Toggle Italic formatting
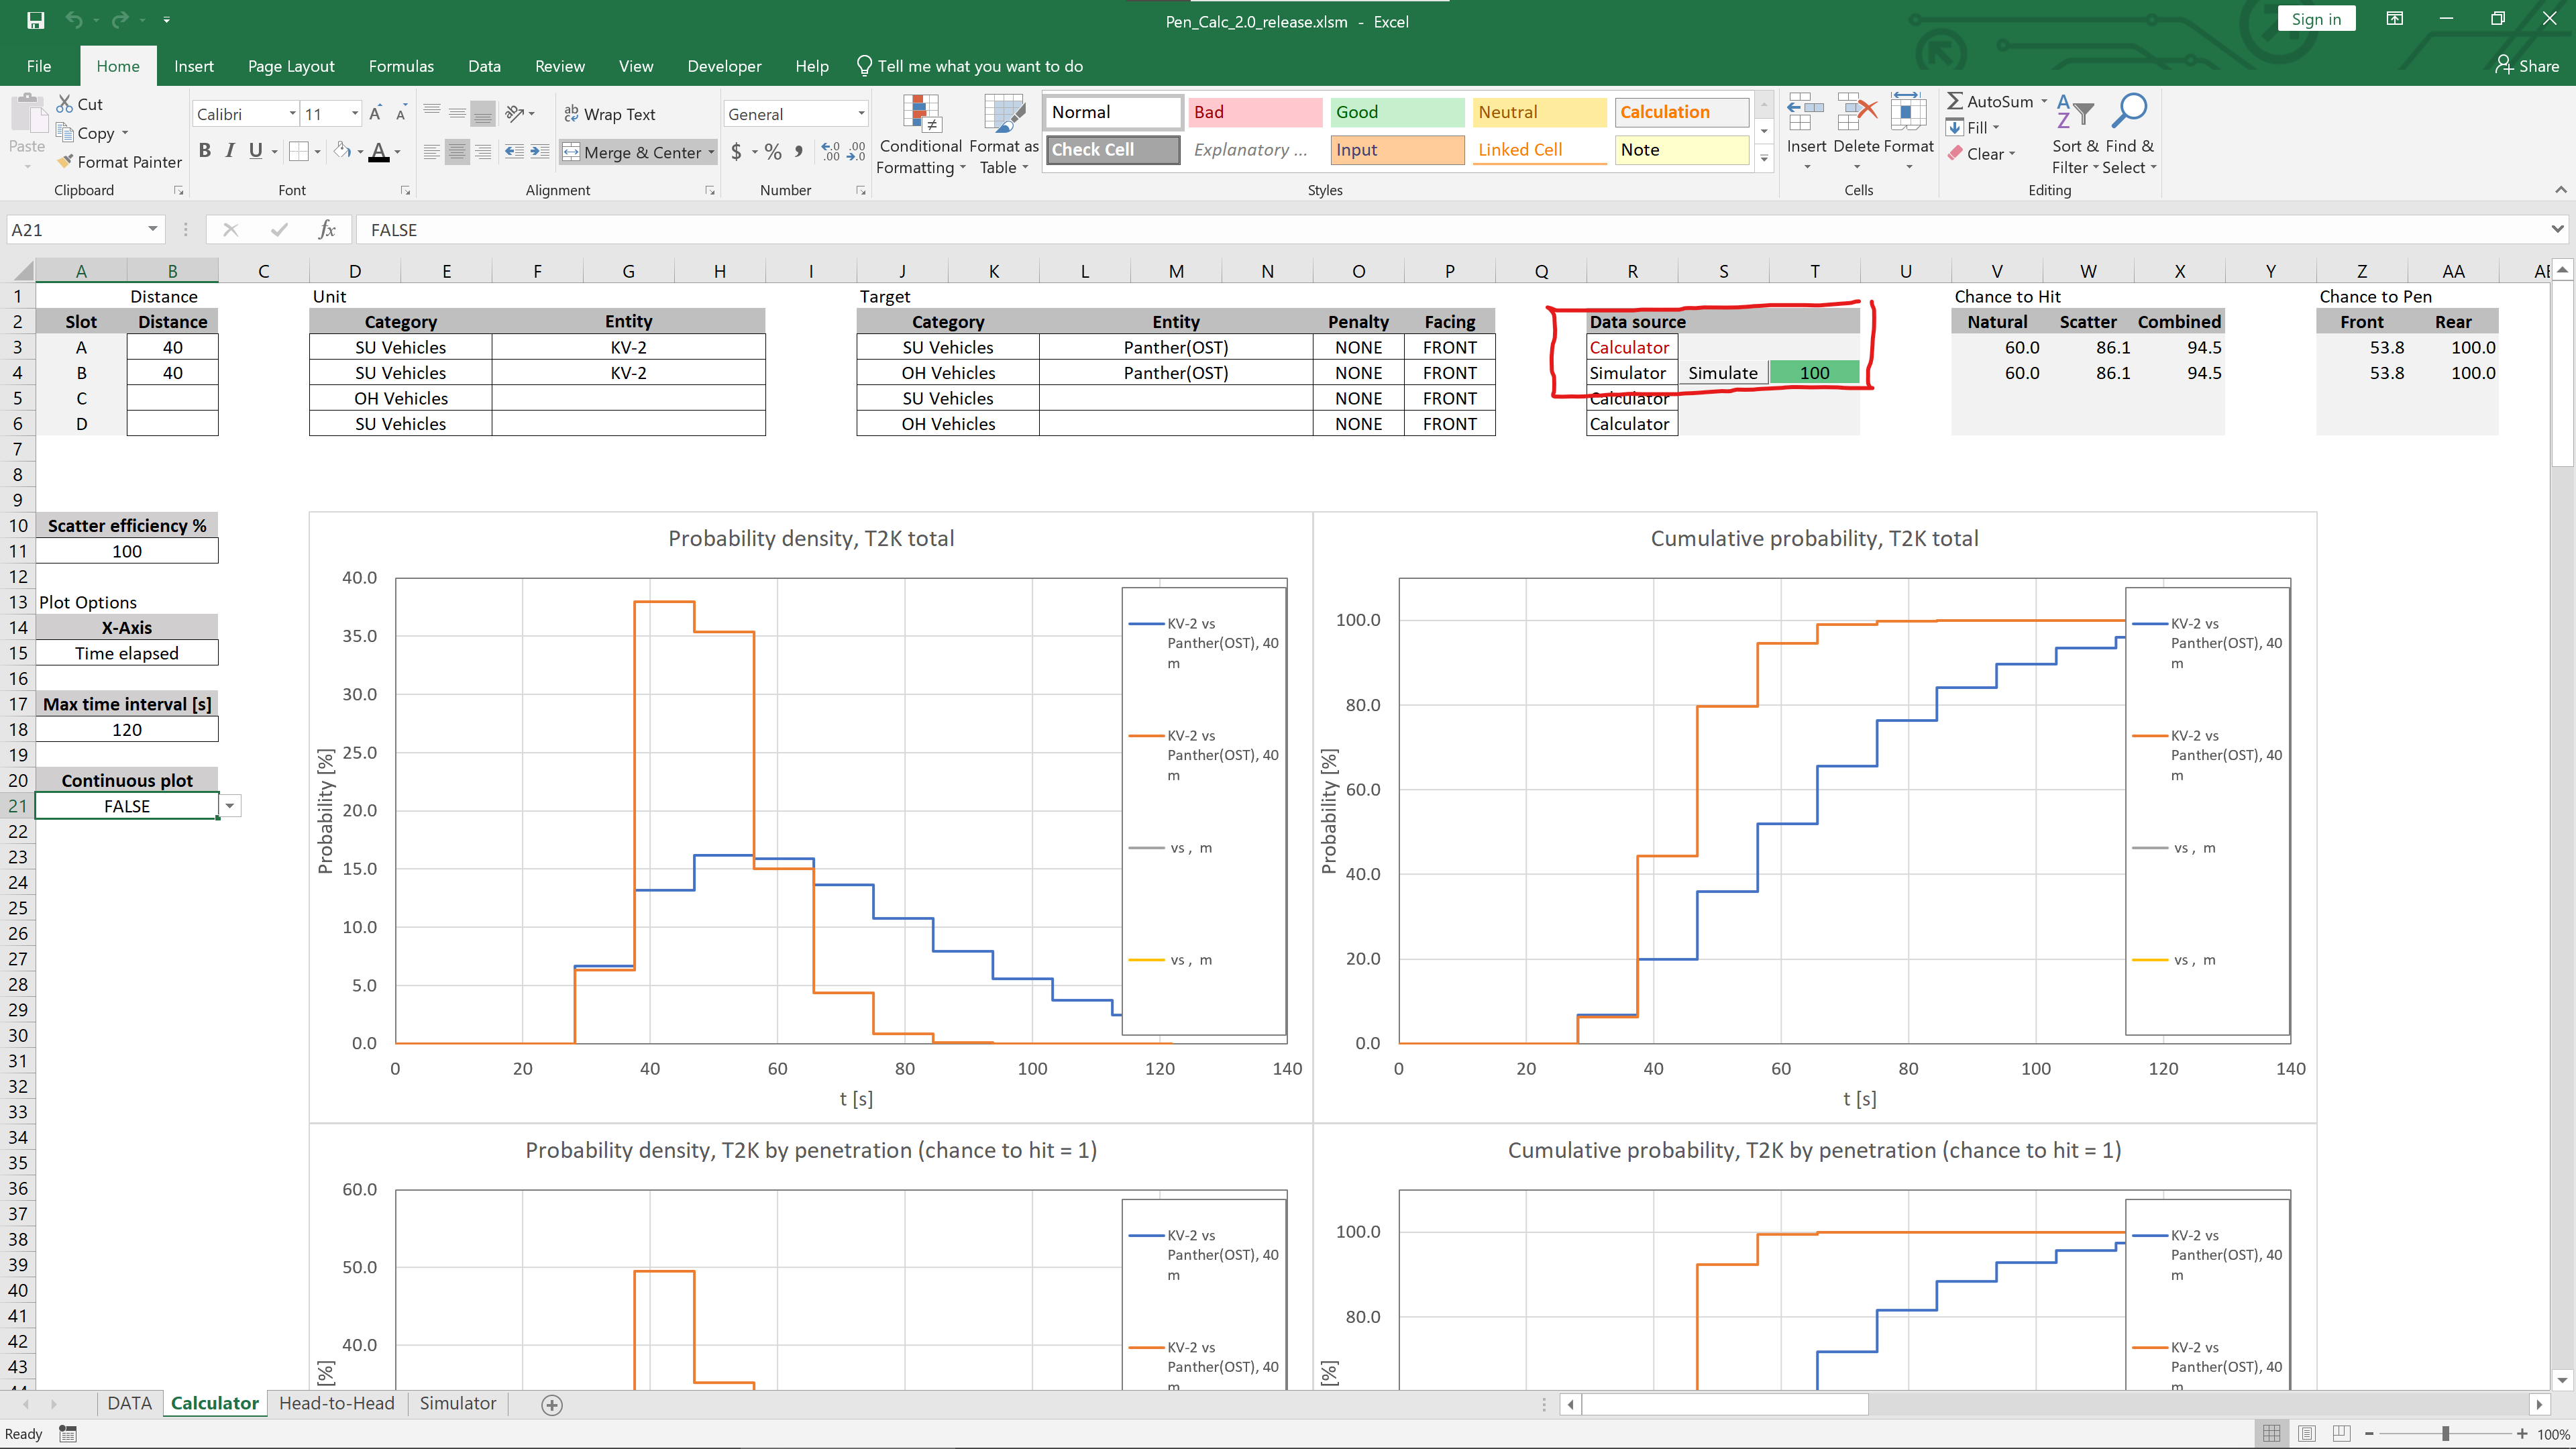This screenshot has width=2576, height=1449. tap(230, 151)
